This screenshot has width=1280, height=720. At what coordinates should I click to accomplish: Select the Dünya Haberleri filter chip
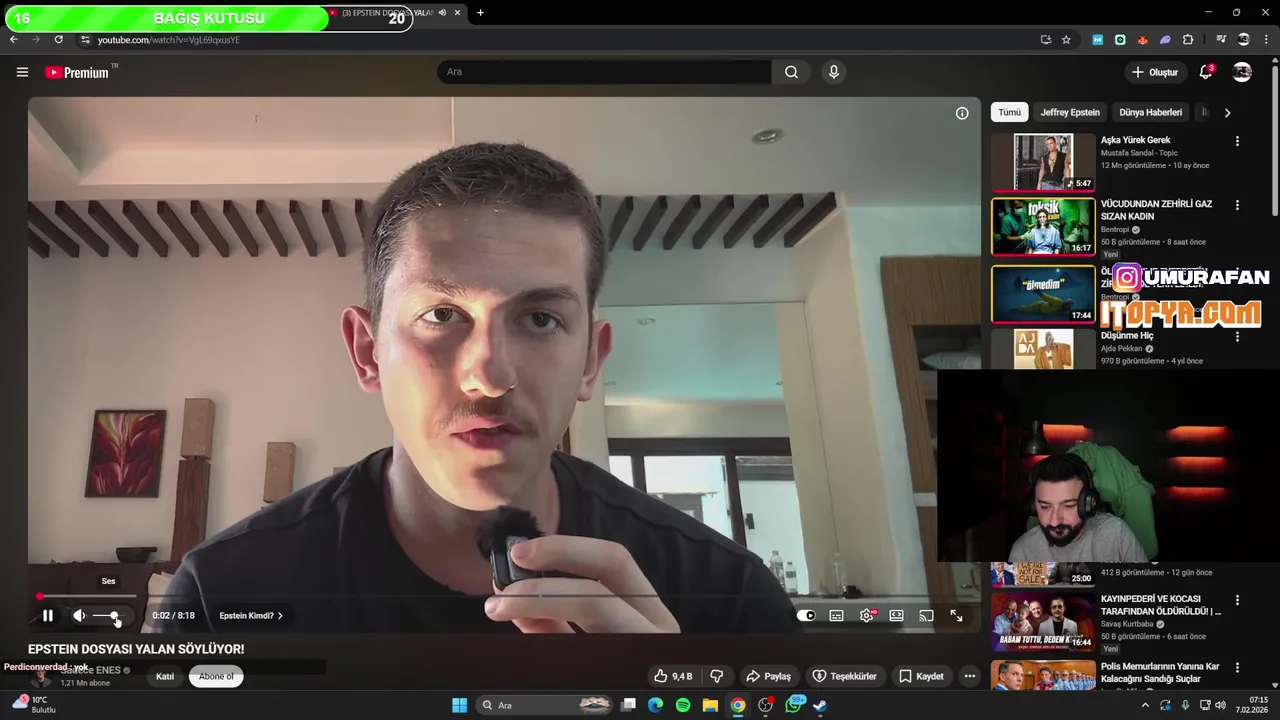(1151, 112)
